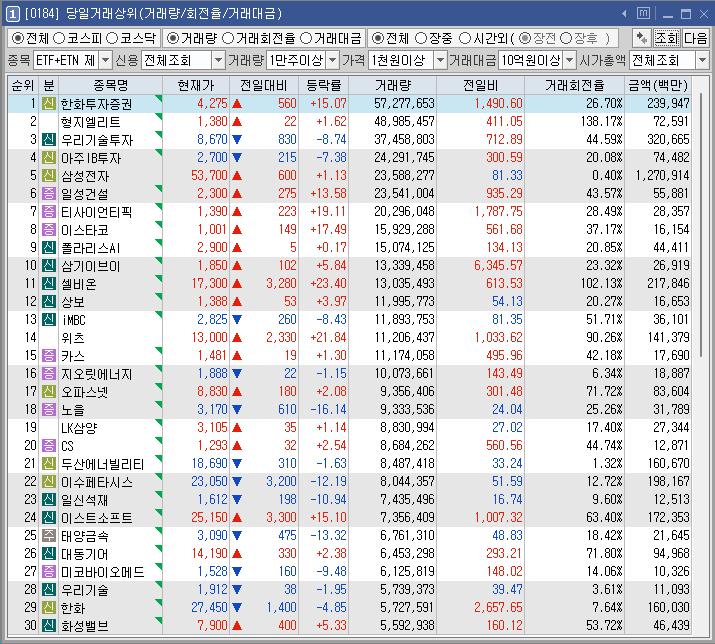Screen dimensions: 715x644
Task: Sort by 순위 column header
Action: coord(23,85)
